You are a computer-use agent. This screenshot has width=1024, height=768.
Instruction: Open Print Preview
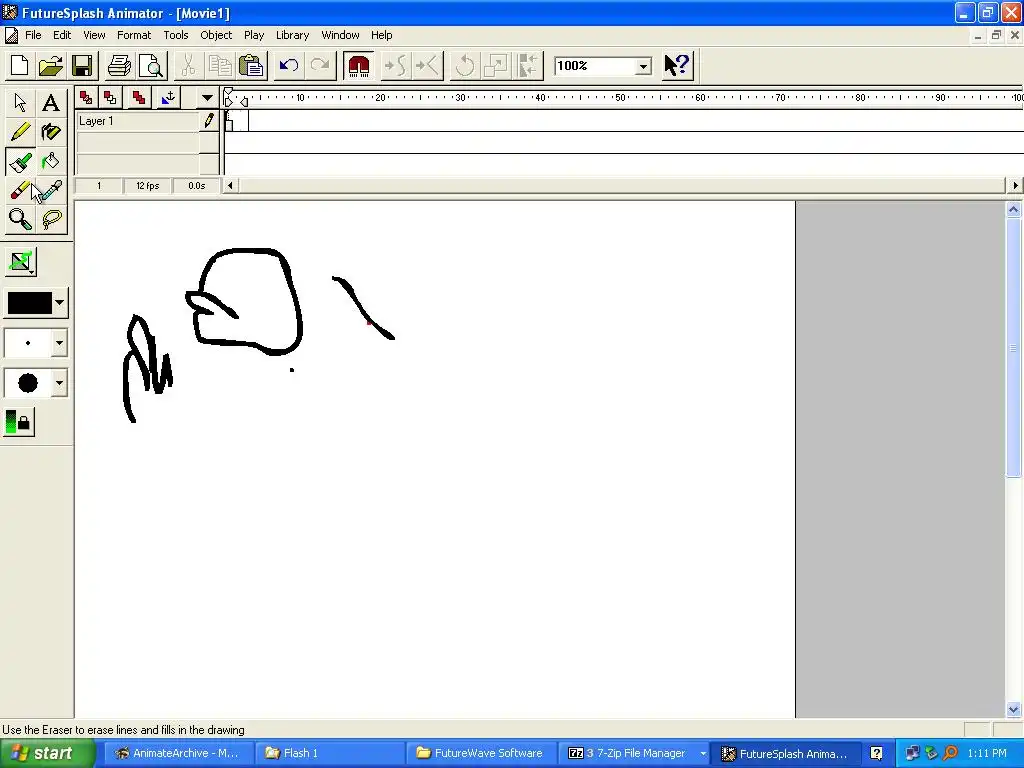pyautogui.click(x=152, y=65)
